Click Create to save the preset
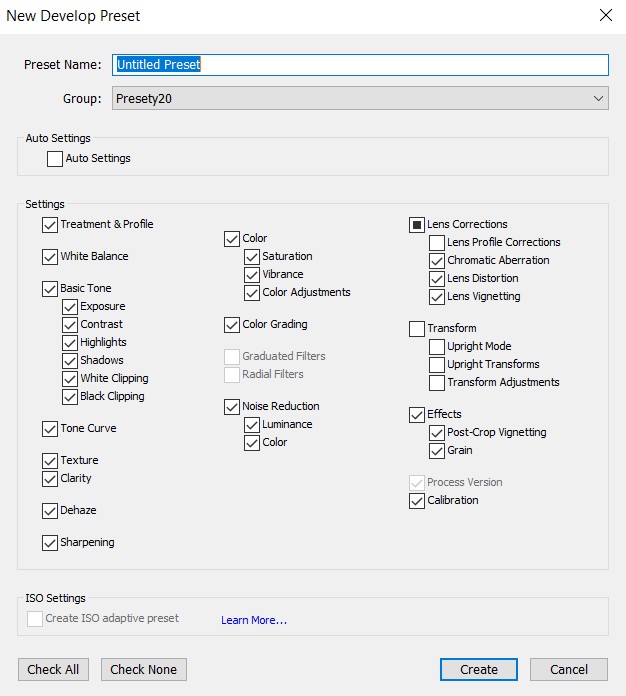This screenshot has height=696, width=626. (x=479, y=669)
